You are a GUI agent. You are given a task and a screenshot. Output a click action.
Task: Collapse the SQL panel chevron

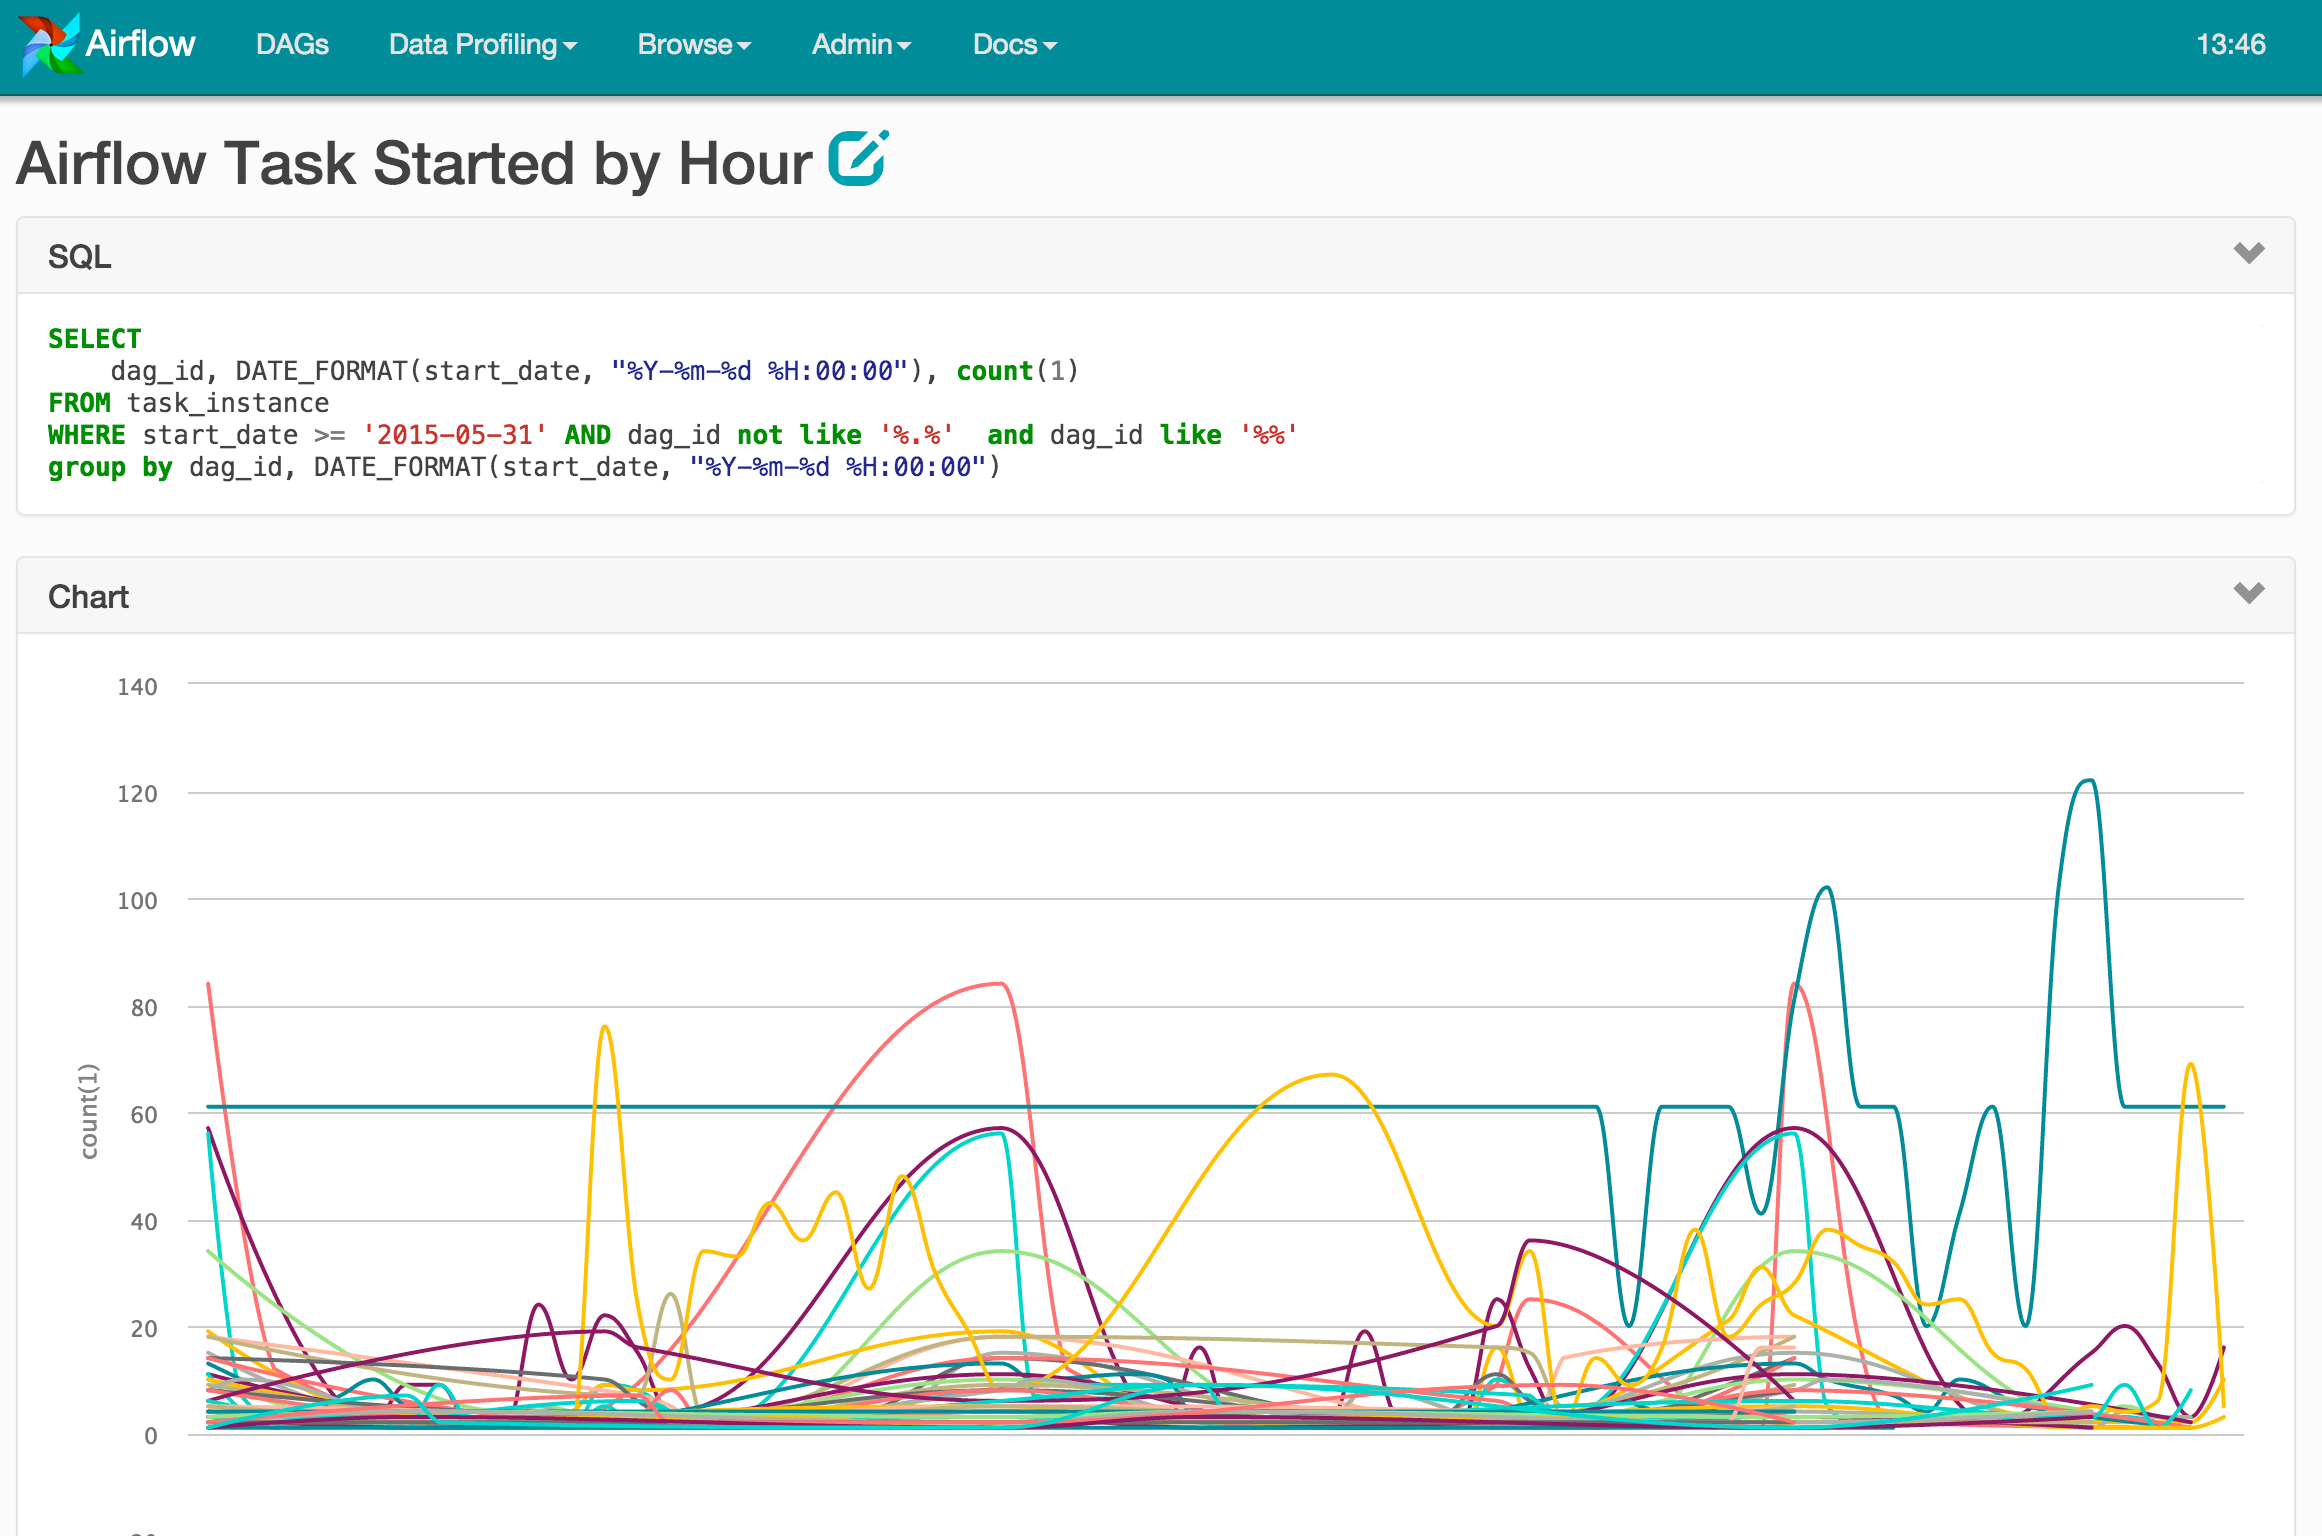click(2248, 253)
